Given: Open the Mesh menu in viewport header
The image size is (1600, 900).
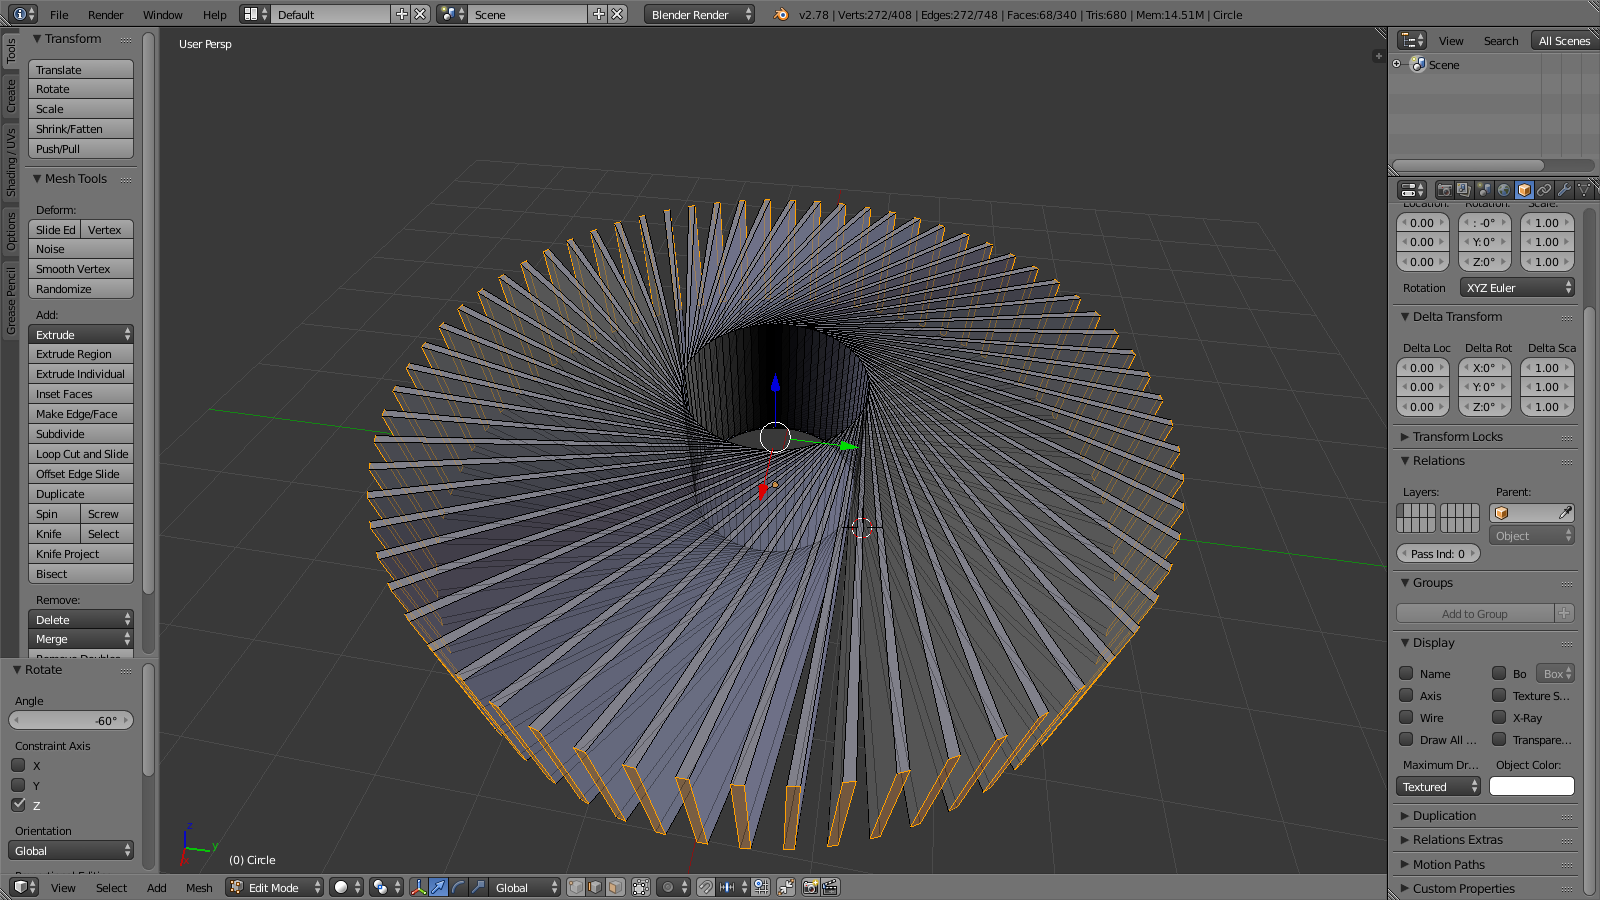Looking at the screenshot, I should coord(199,888).
